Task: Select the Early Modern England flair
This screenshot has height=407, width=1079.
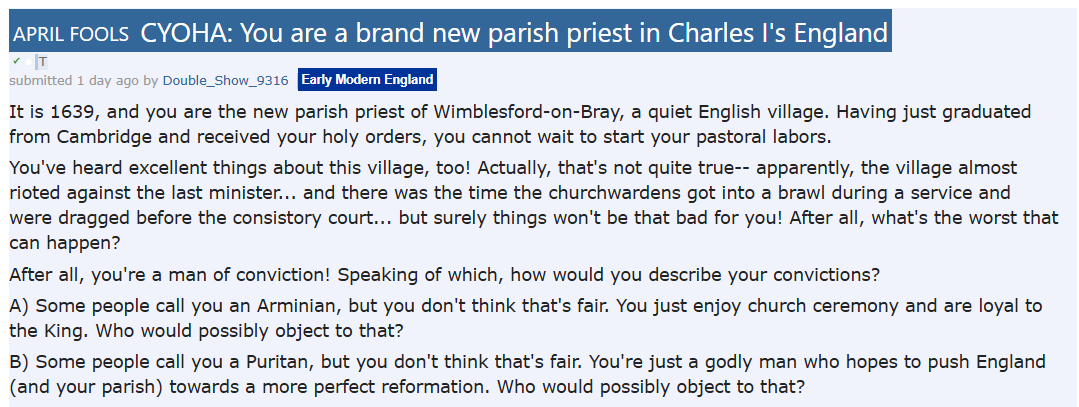Action: [367, 80]
